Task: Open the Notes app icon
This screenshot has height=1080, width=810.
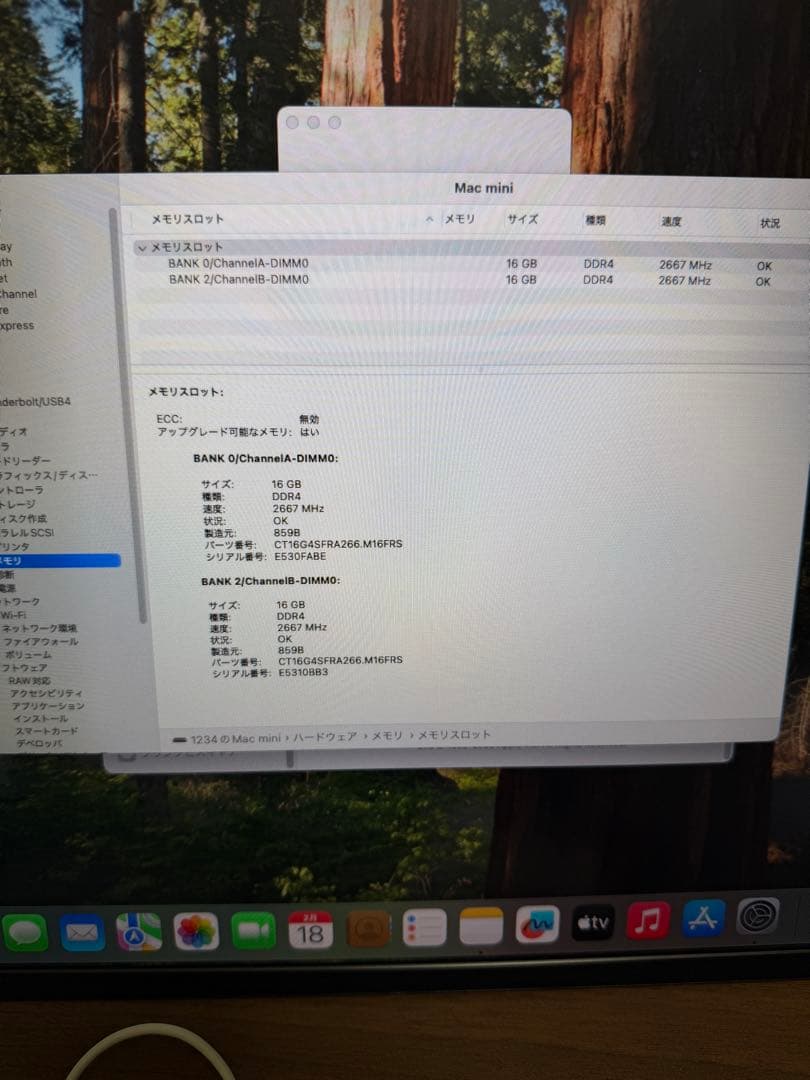Action: [x=481, y=926]
